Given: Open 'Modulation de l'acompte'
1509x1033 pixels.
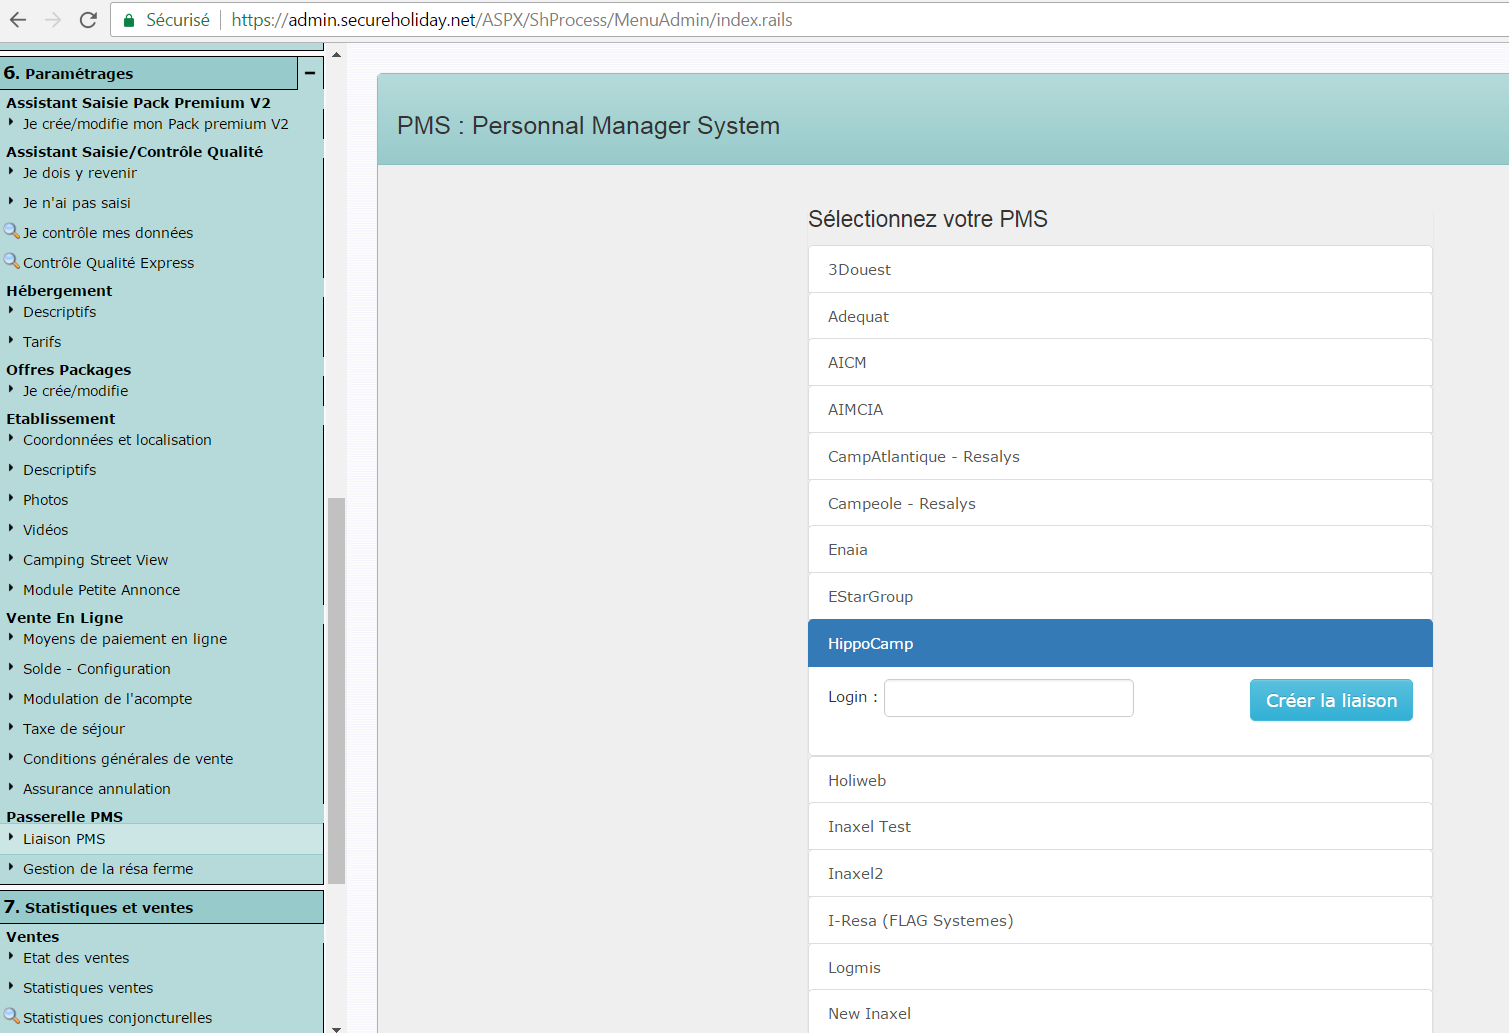Looking at the screenshot, I should (x=108, y=699).
